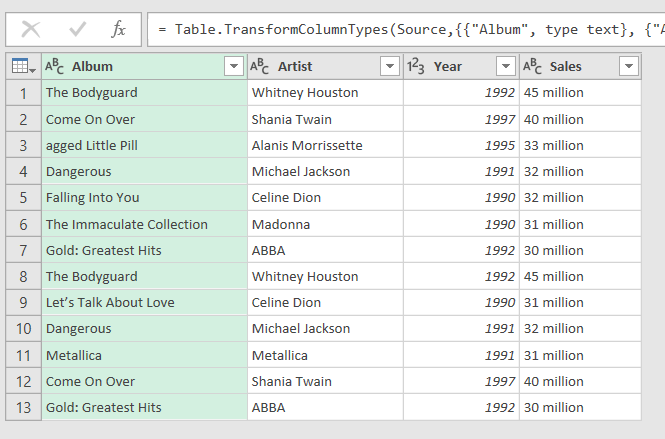
Task: Click Shania Twain cell in row 2
Action: point(325,120)
